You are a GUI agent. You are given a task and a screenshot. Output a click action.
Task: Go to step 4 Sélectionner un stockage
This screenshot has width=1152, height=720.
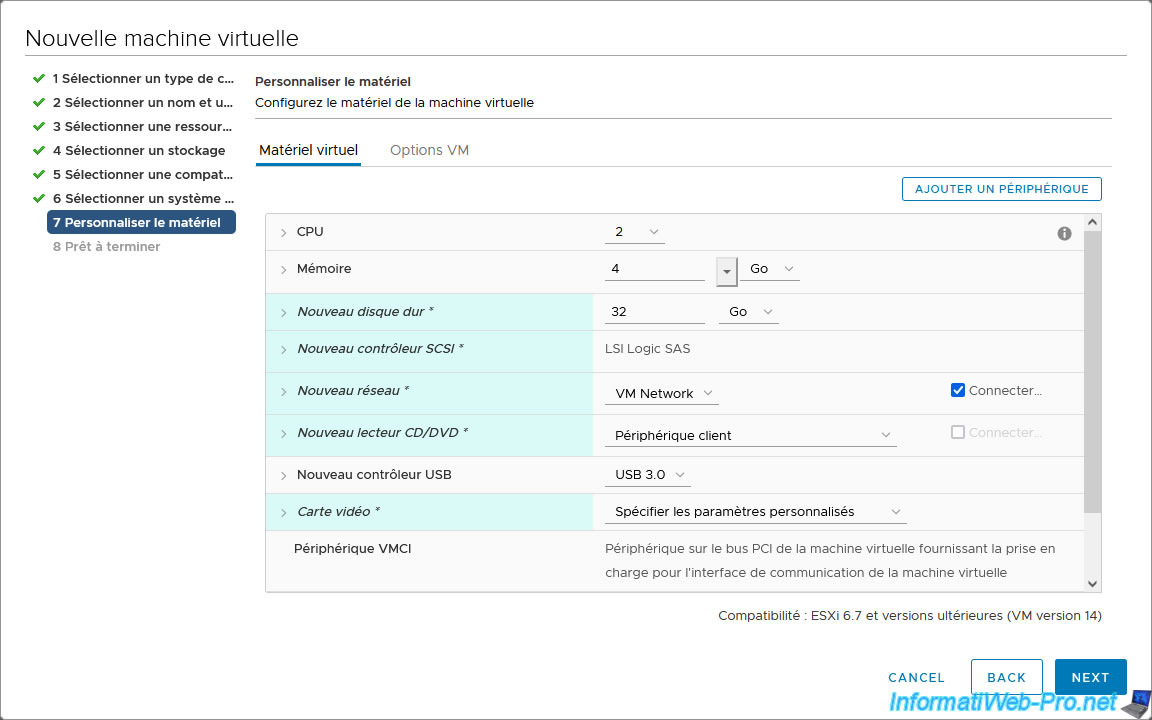138,151
